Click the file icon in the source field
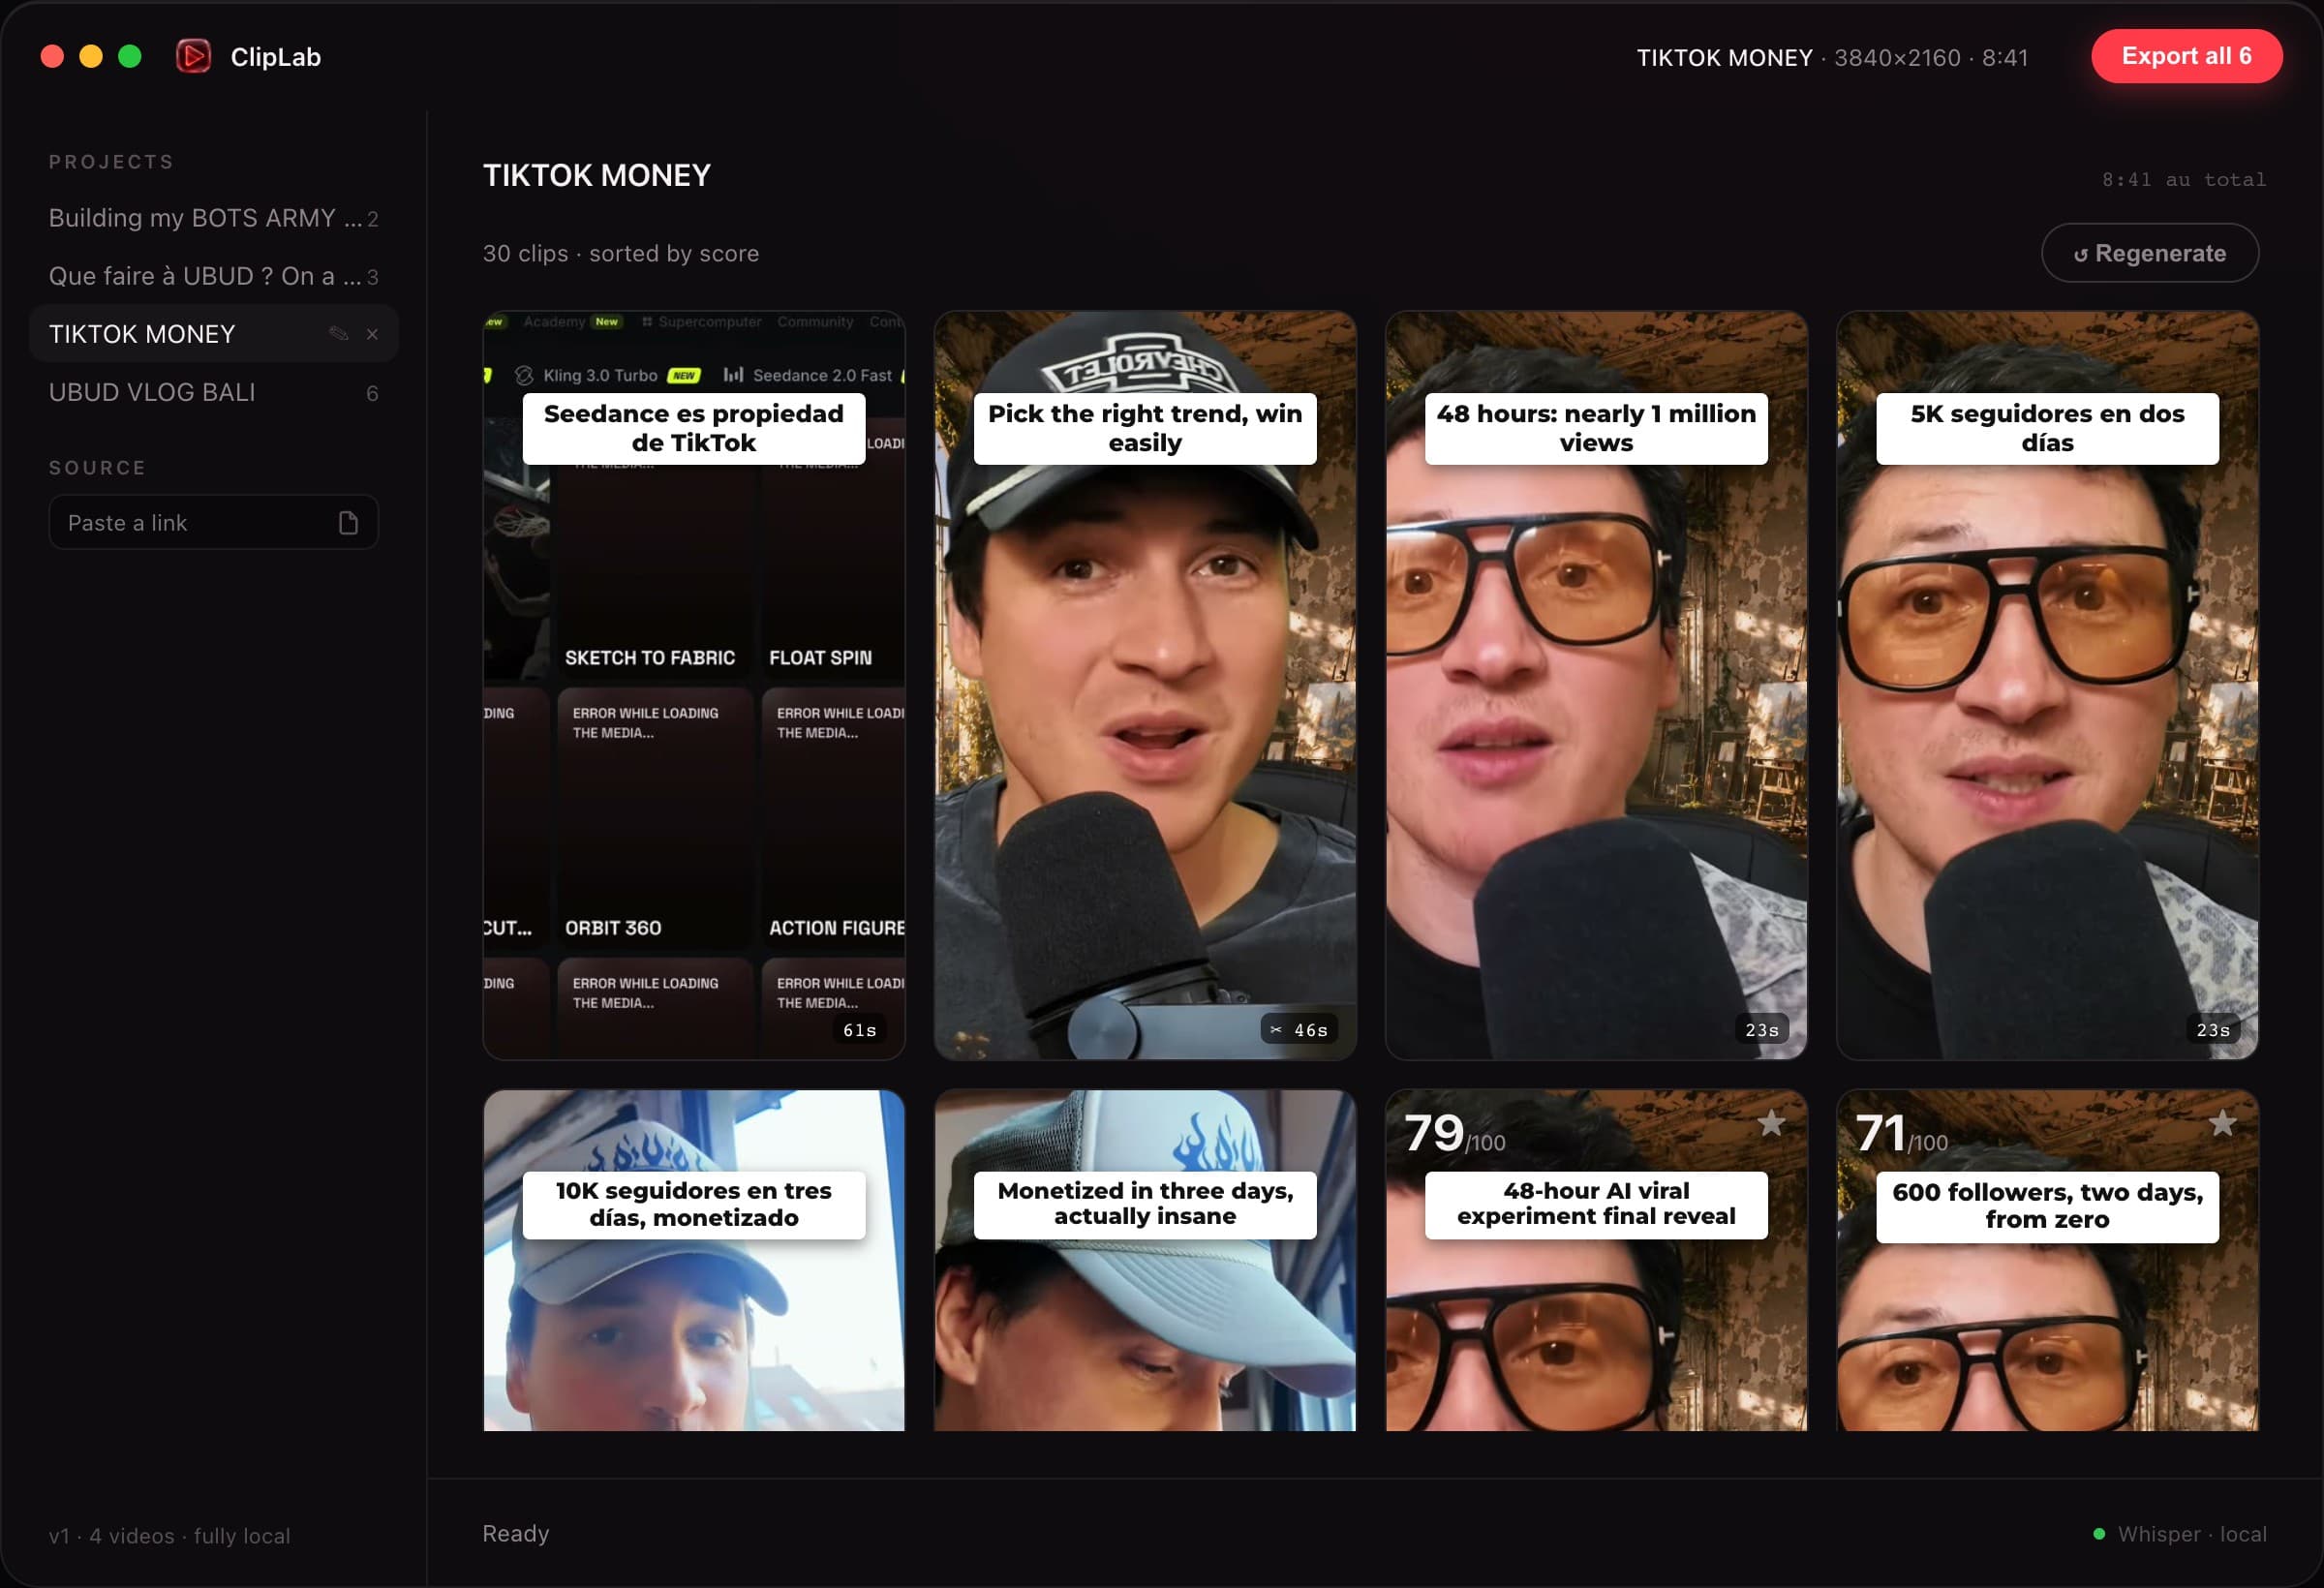 coord(348,522)
